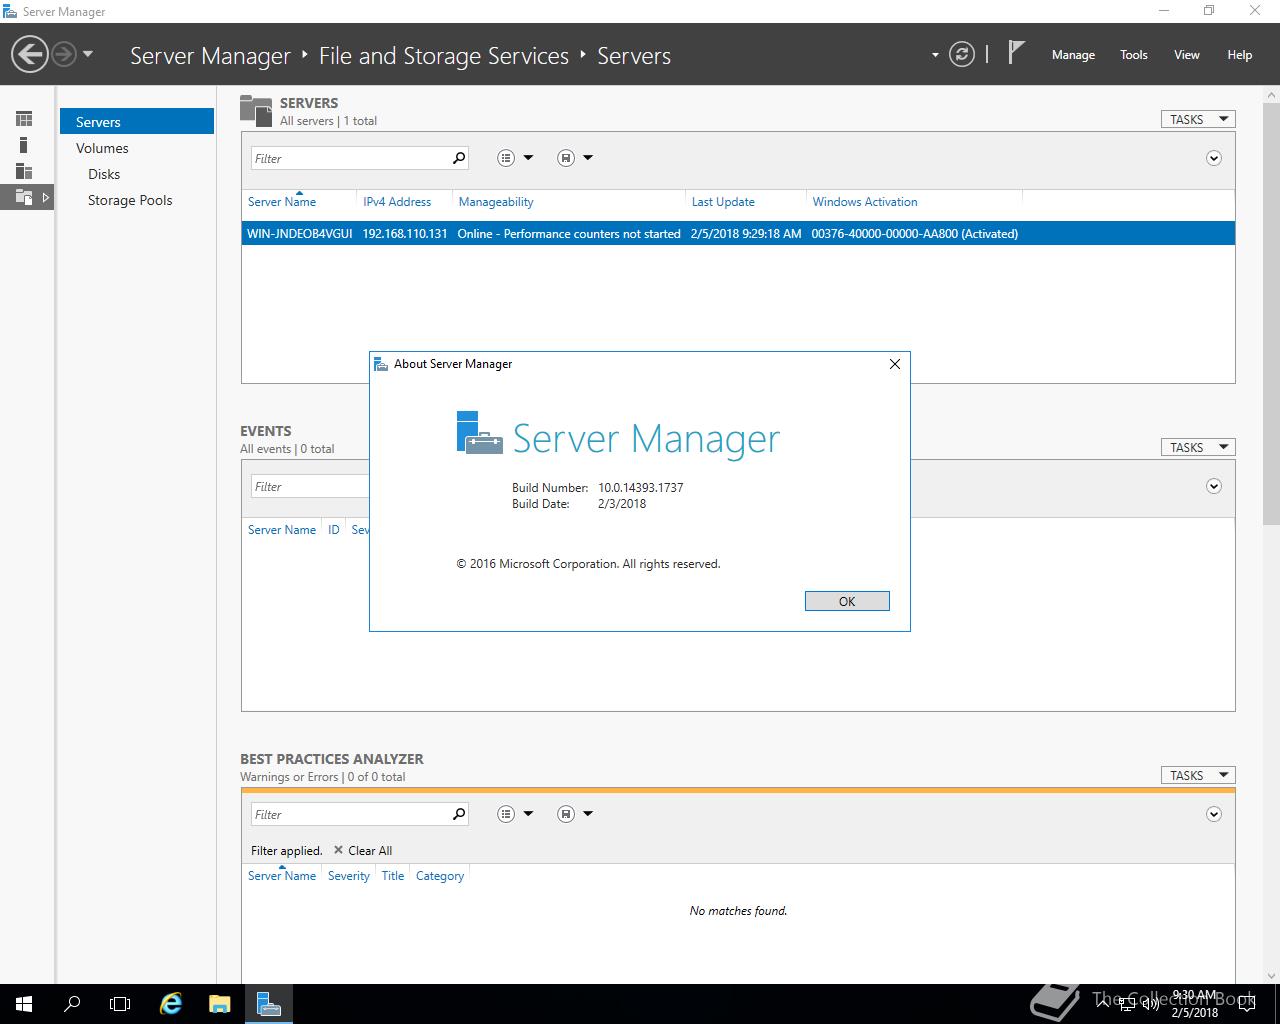Viewport: 1280px width, 1024px height.
Task: Open the Notifications flag icon
Action: (1016, 52)
